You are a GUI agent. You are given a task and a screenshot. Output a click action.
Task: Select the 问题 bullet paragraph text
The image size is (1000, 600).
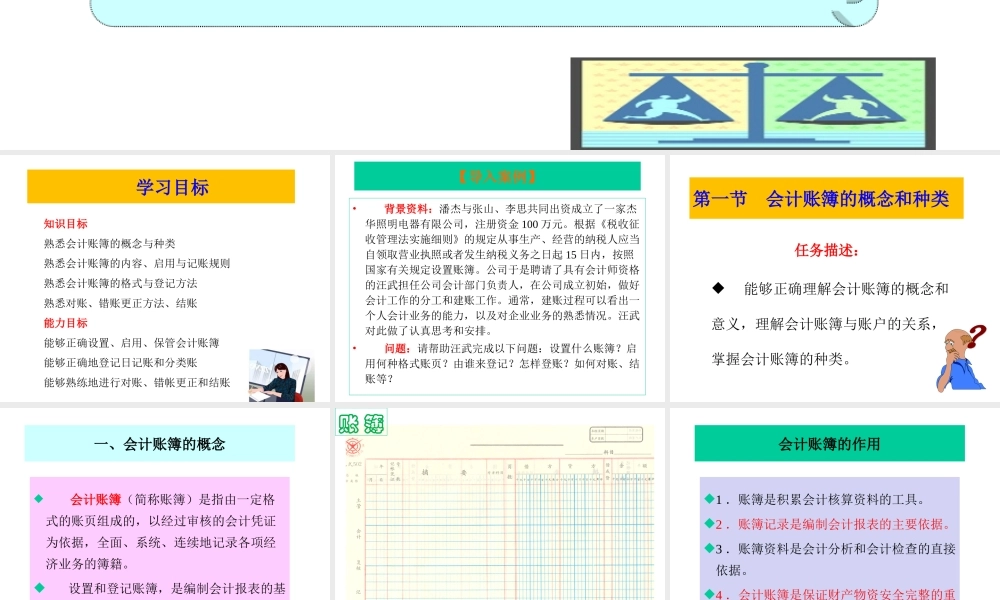500,360
